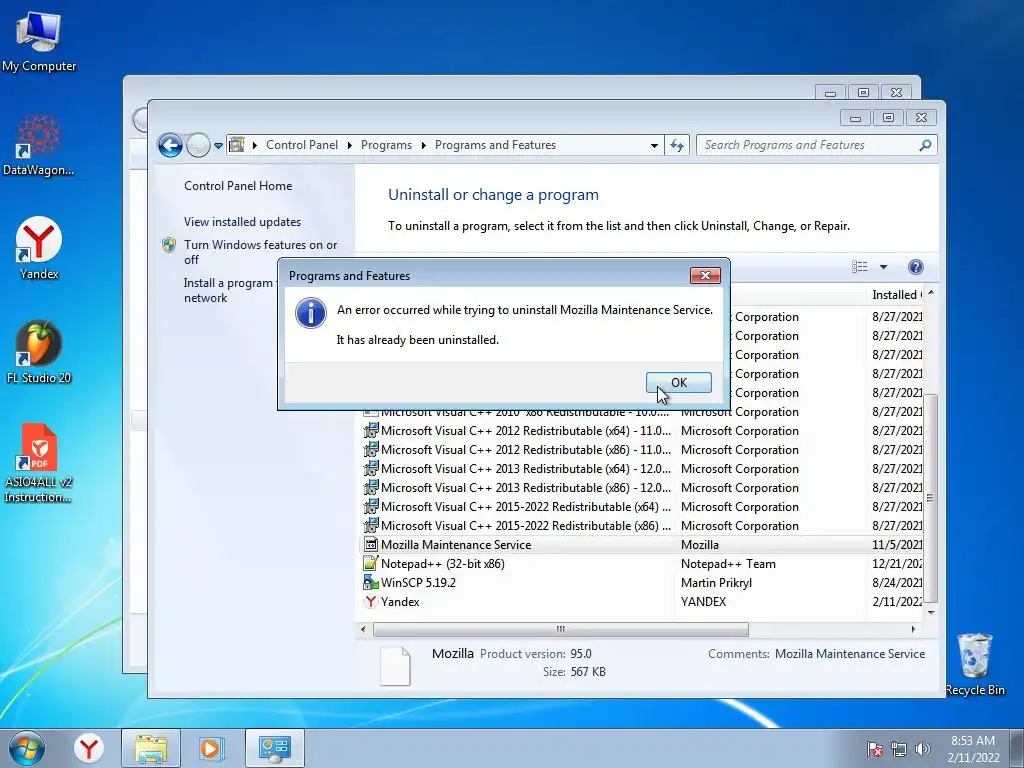
Task: Select WinSCP 5.19.2 in the list
Action: [x=642, y=583]
